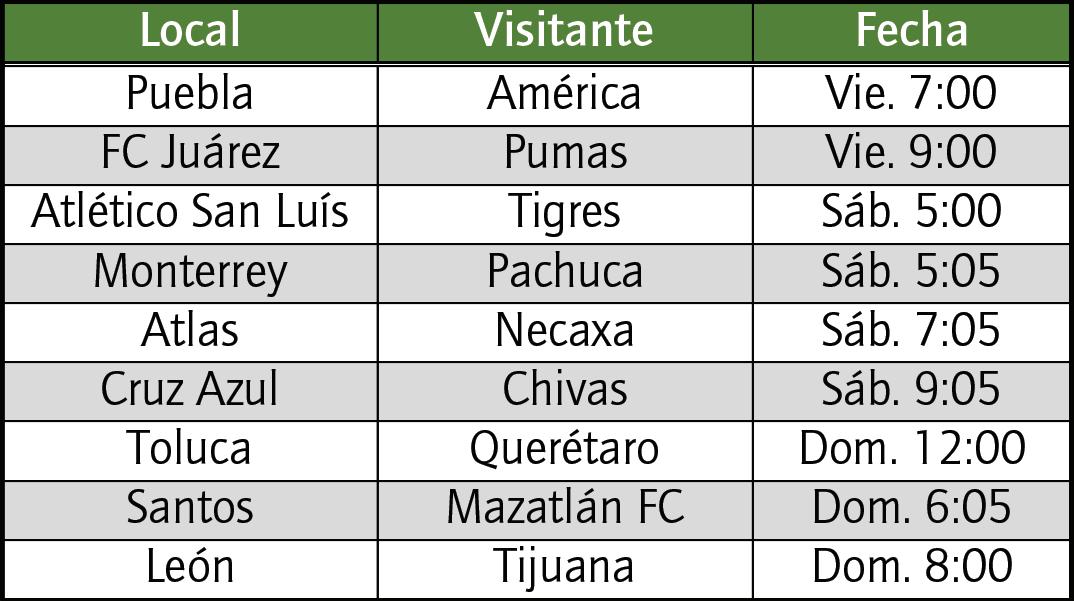
Task: Click the Tijuana visitor cell
Action: tap(565, 569)
